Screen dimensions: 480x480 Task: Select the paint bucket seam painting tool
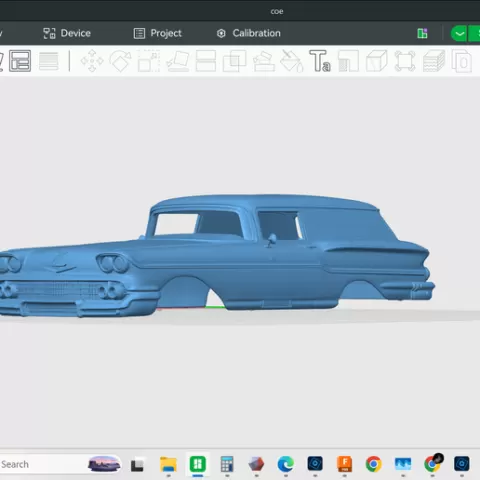coord(292,61)
